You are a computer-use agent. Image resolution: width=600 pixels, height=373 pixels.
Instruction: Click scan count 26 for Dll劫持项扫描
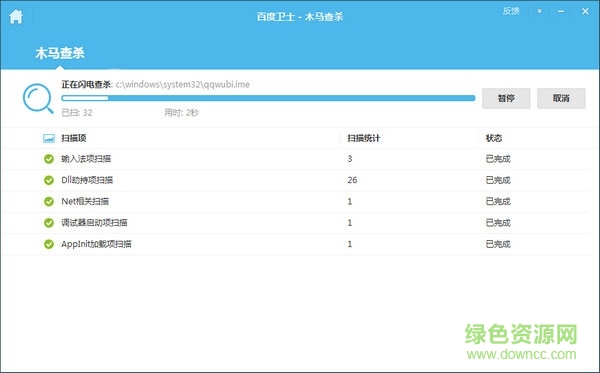pyautogui.click(x=352, y=180)
